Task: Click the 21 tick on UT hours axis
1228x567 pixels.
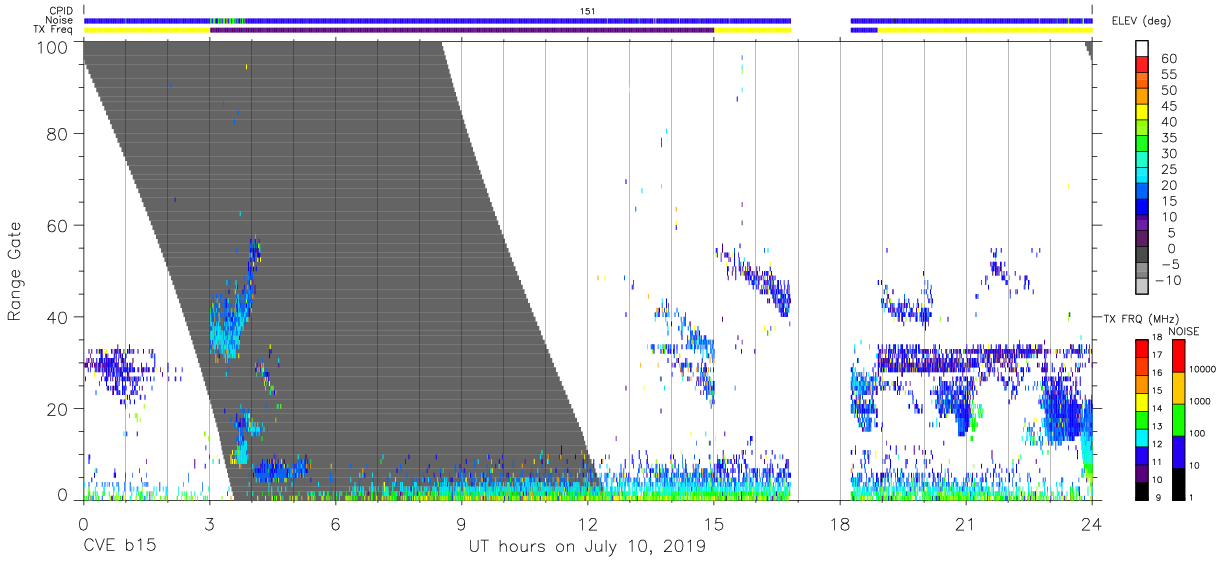Action: tap(966, 524)
